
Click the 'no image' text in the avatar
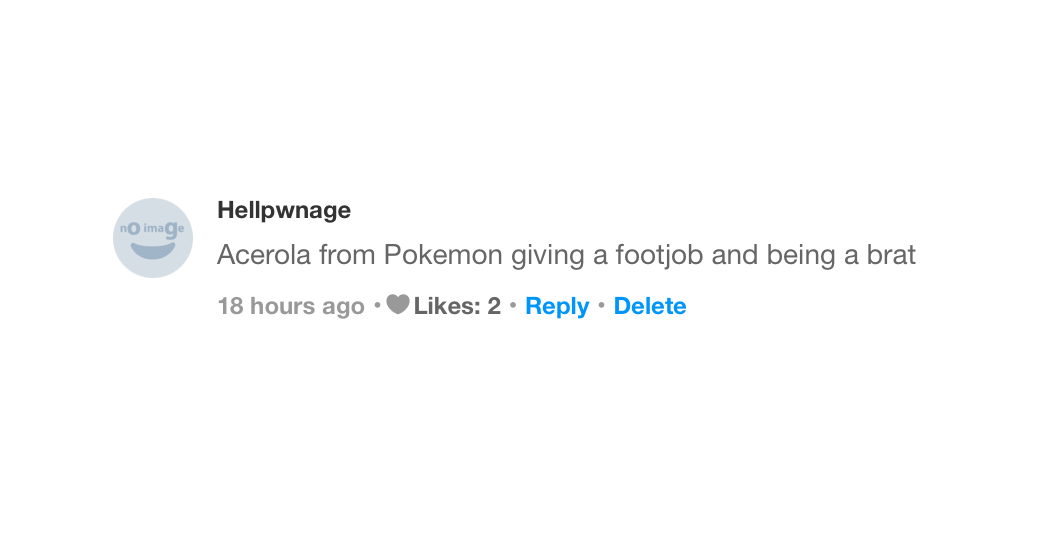pos(153,229)
